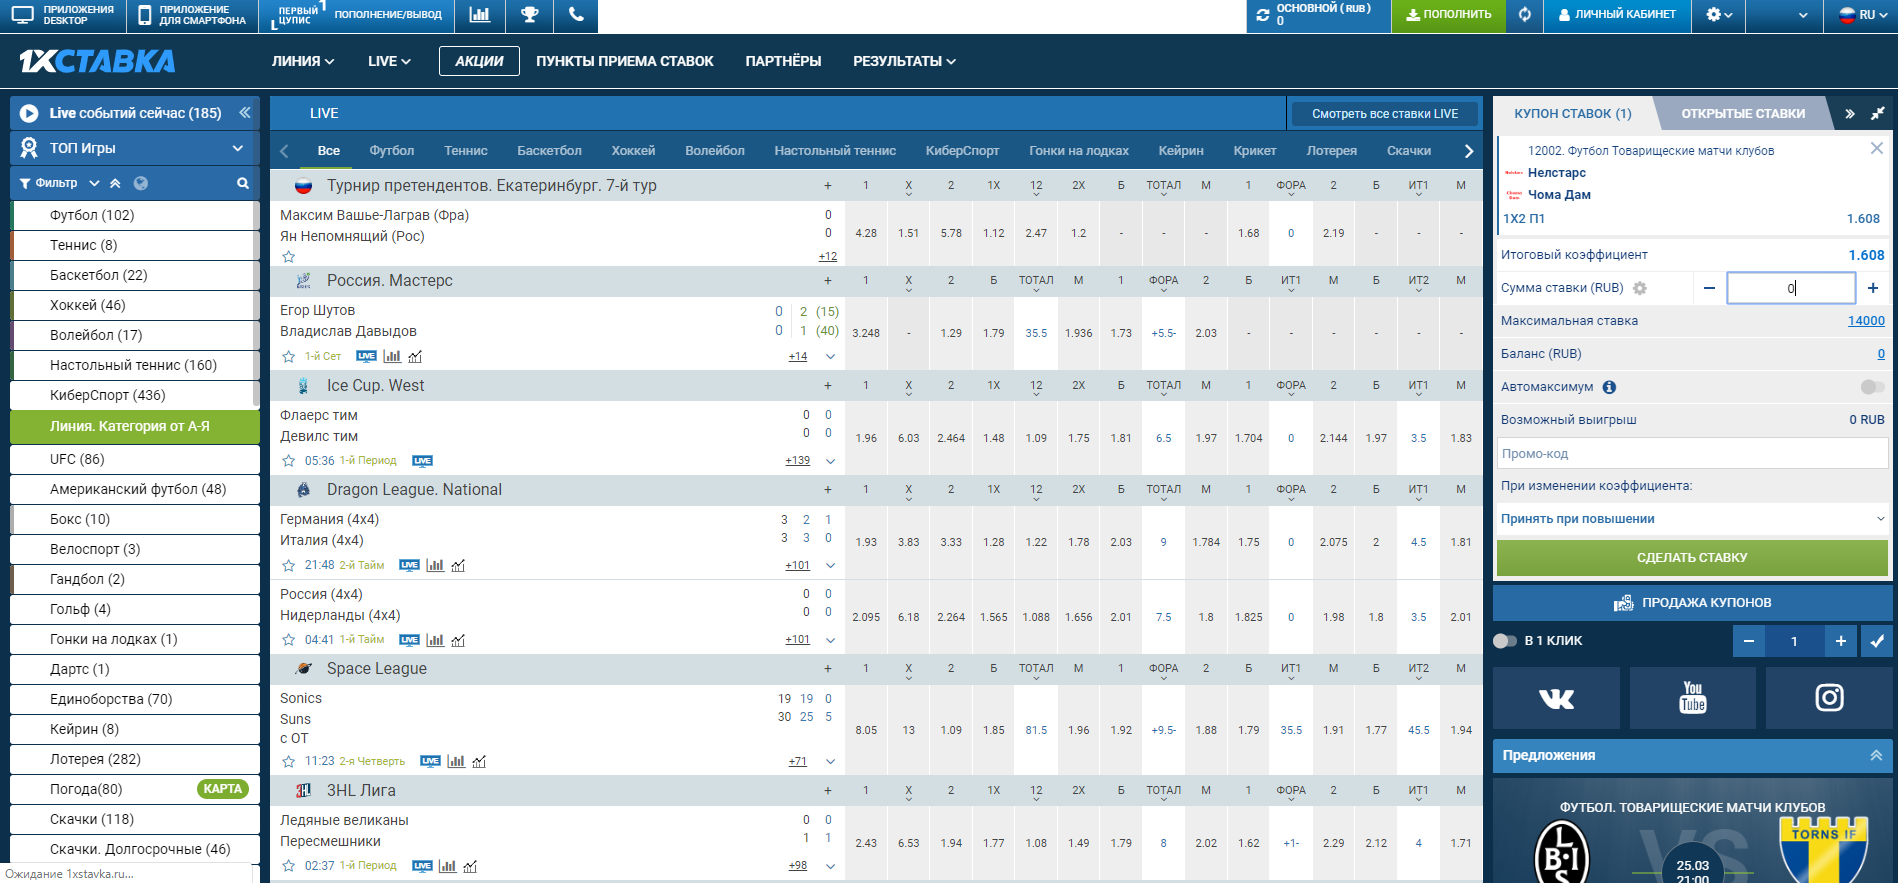The height and width of the screenshot is (883, 1898).
Task: Toggle the В 1 клик switch
Action: [1505, 641]
